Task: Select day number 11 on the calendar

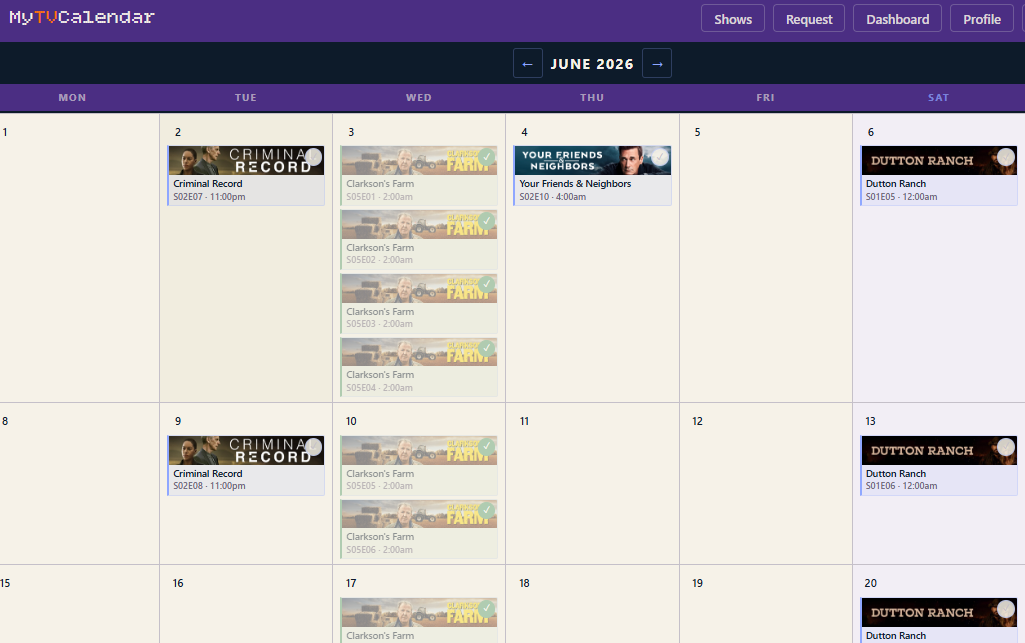Action: click(x=524, y=421)
